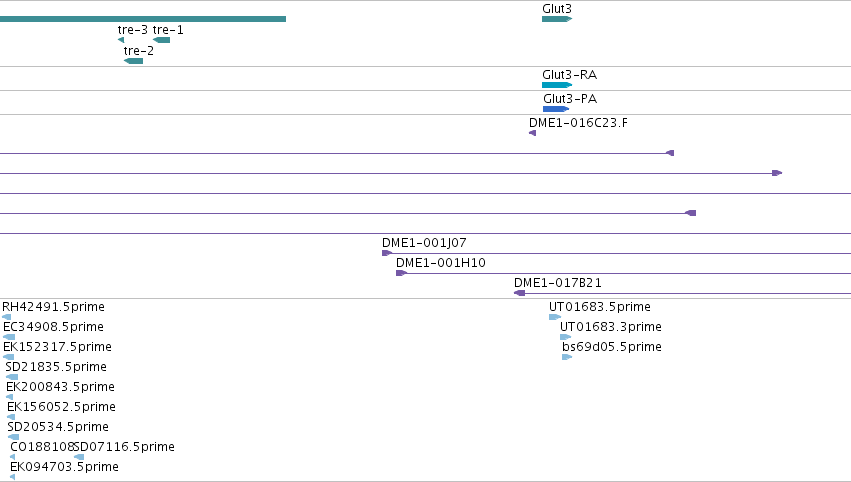Click the UT01683.5prime EST glyph
This screenshot has width=851, height=482.
pos(555,317)
